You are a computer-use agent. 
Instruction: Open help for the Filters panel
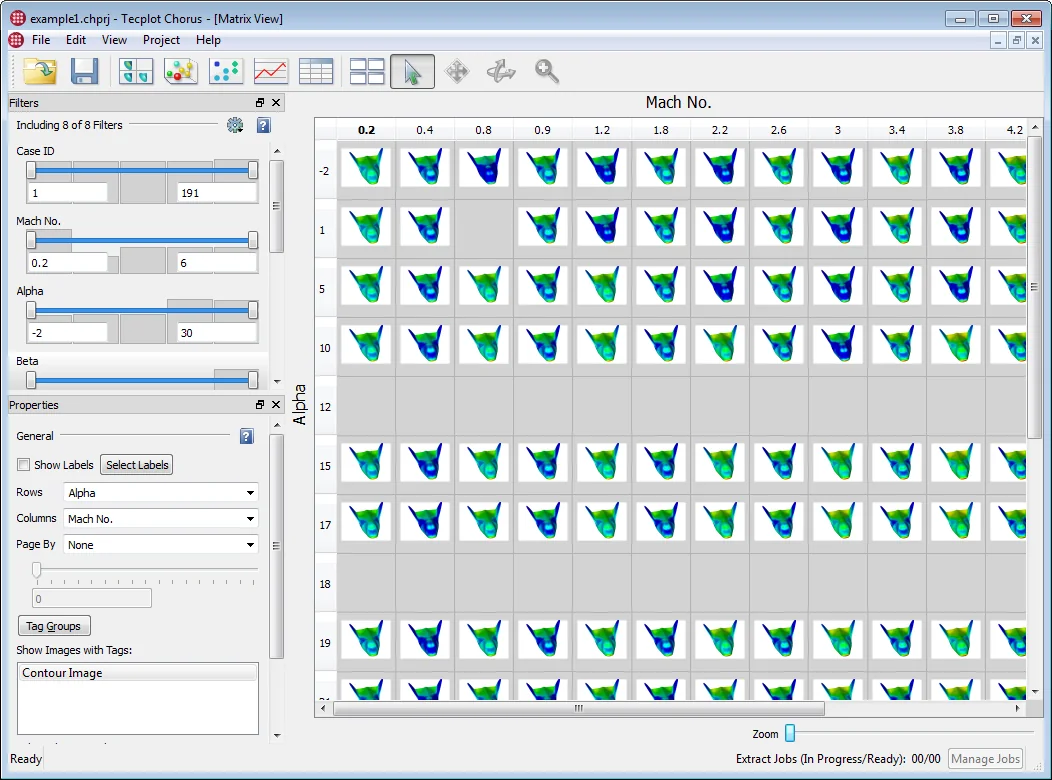point(264,125)
